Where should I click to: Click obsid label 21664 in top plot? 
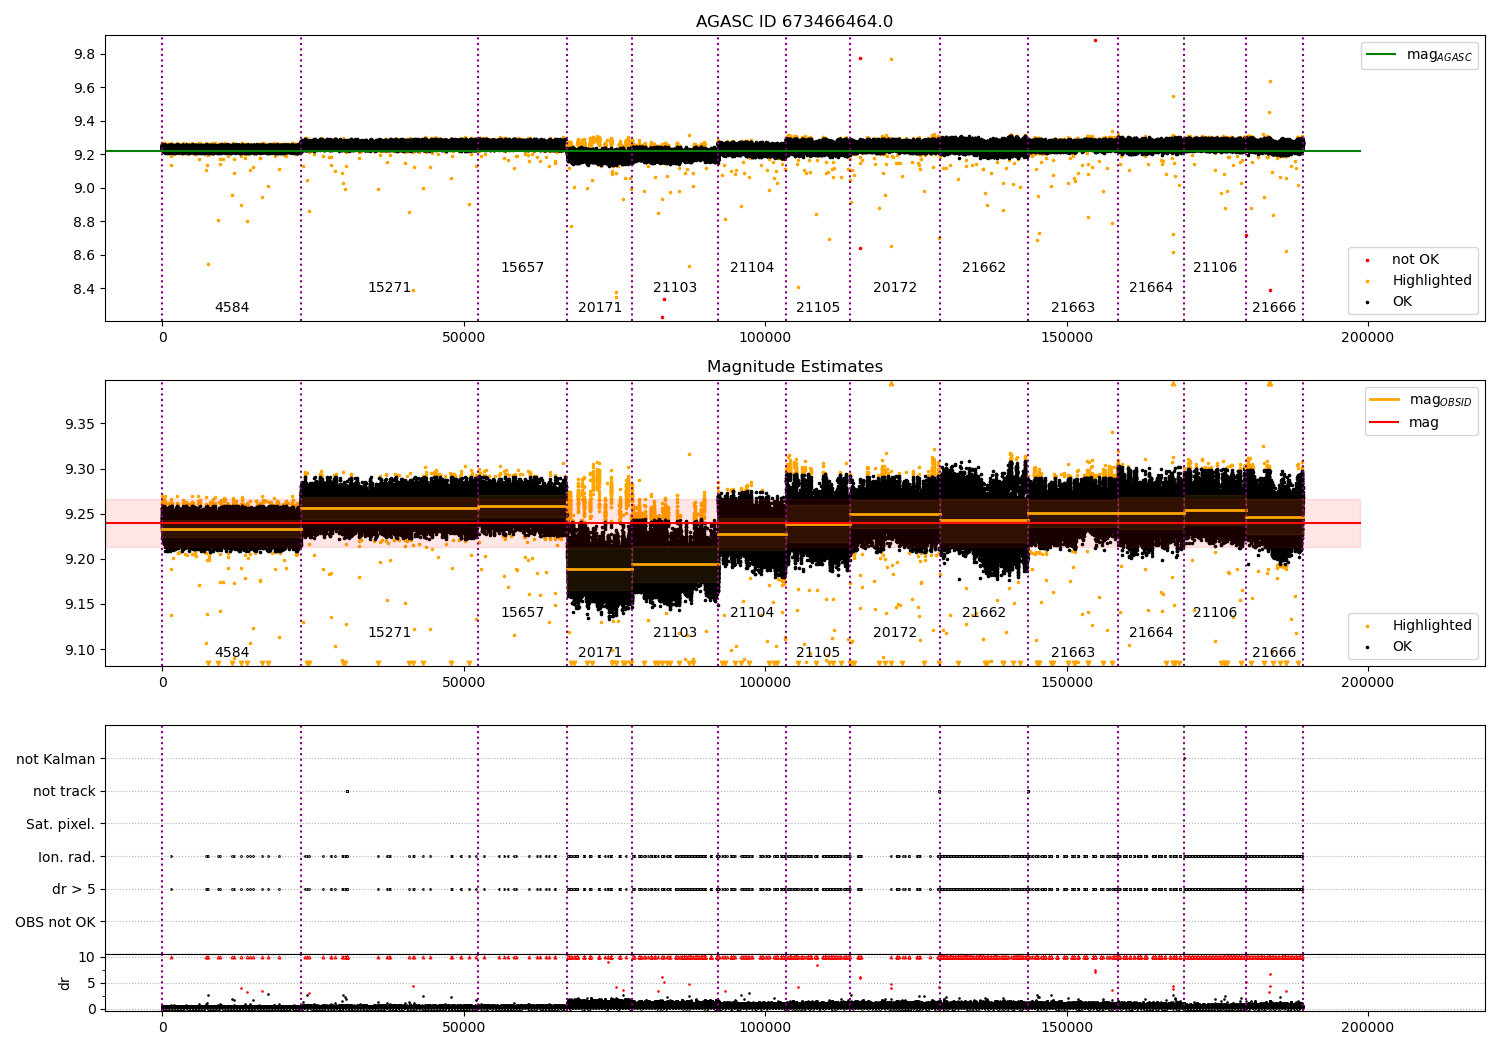point(1151,287)
